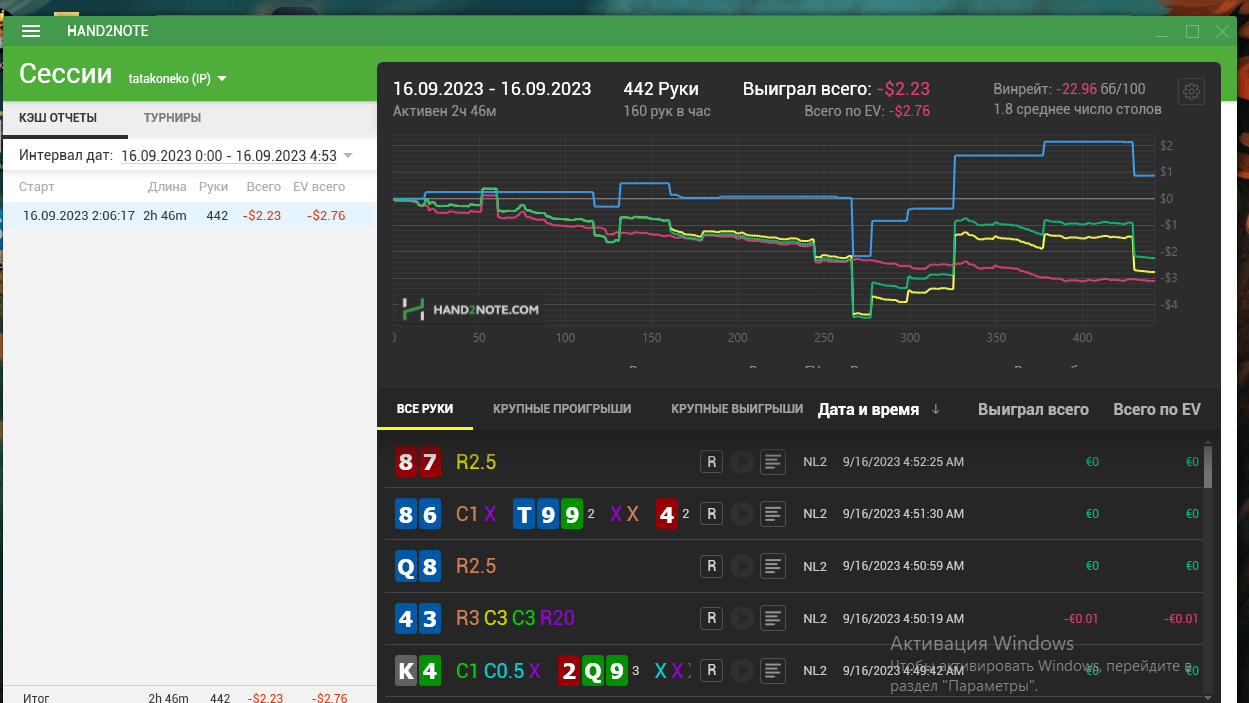This screenshot has height=703, width=1249.
Task: Open hand text for the Q8 hand
Action: click(772, 566)
